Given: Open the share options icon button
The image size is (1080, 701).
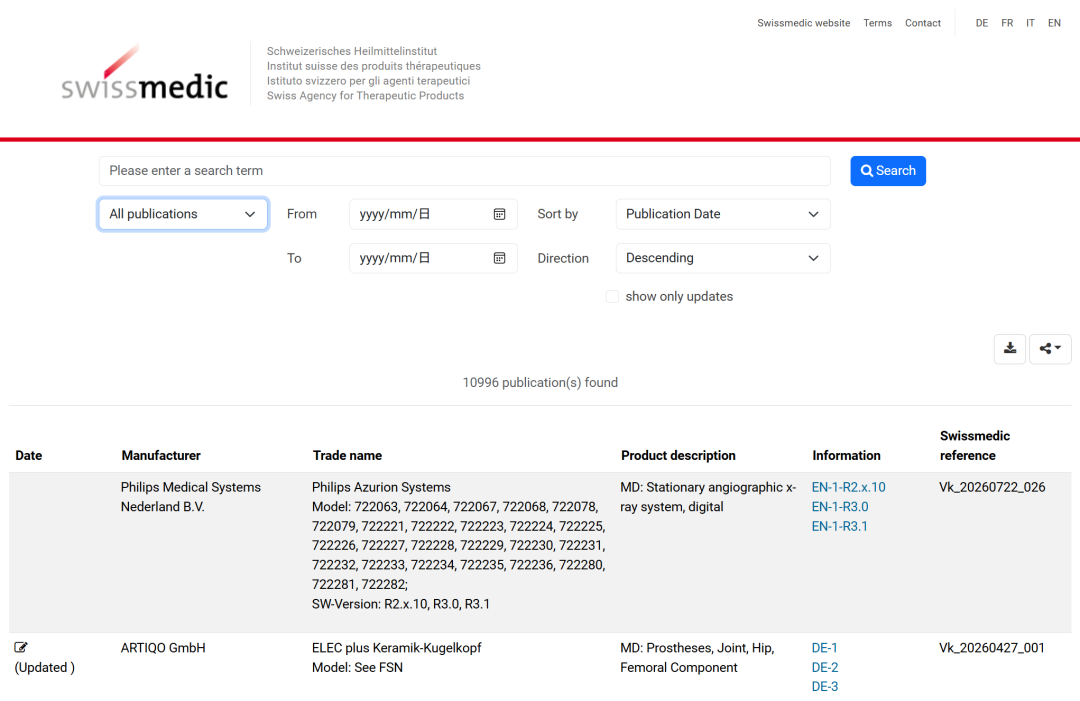Looking at the screenshot, I should [1050, 348].
